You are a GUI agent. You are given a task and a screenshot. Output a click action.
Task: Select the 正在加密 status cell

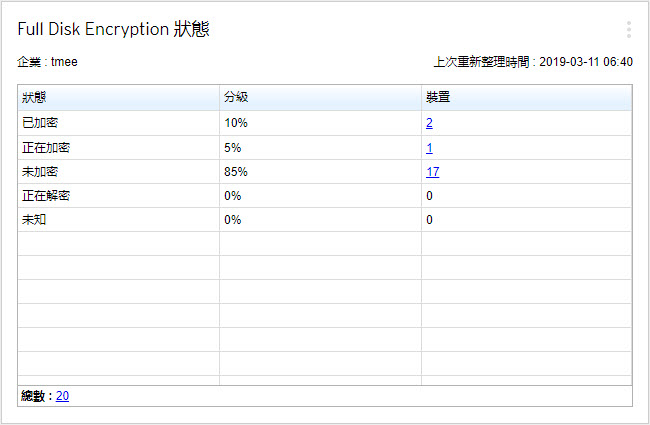(x=46, y=147)
